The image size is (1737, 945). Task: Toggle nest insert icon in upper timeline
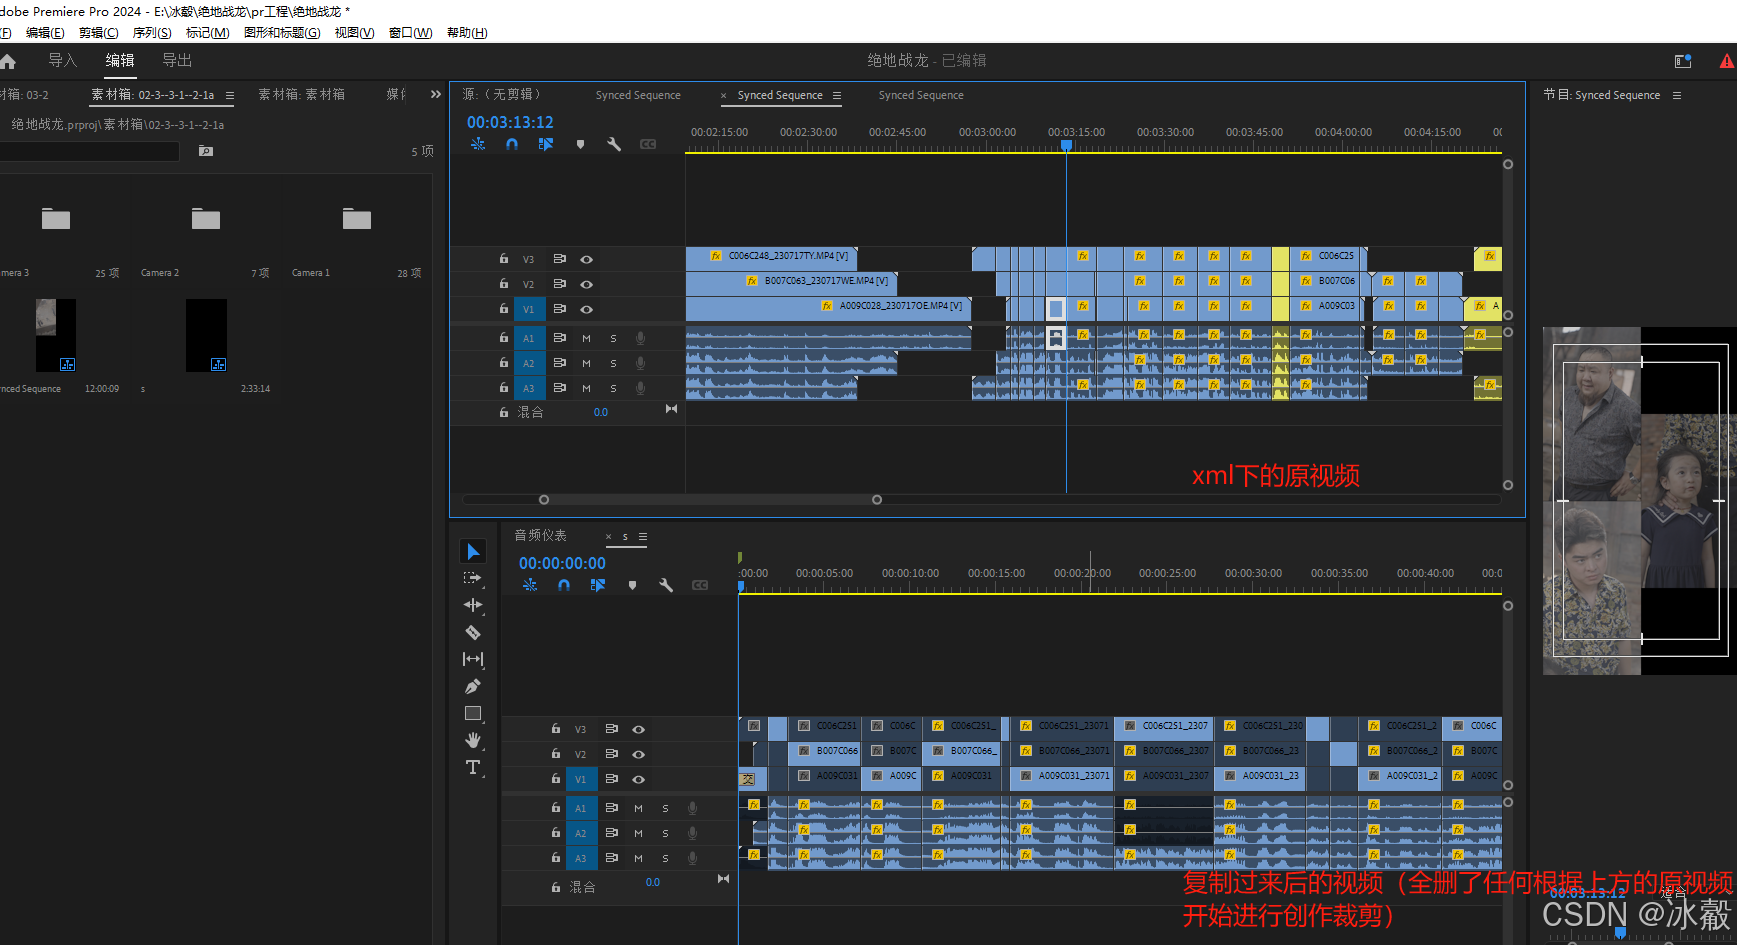click(478, 144)
